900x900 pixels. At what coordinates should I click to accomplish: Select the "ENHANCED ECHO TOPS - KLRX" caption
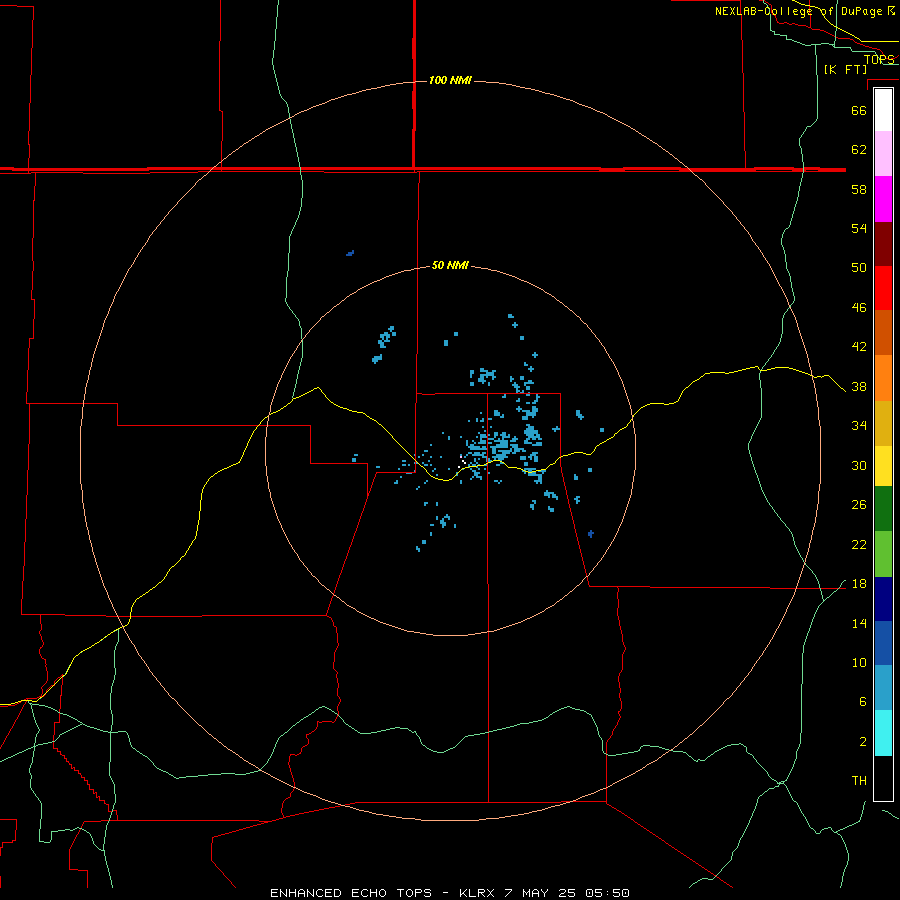[x=385, y=893]
